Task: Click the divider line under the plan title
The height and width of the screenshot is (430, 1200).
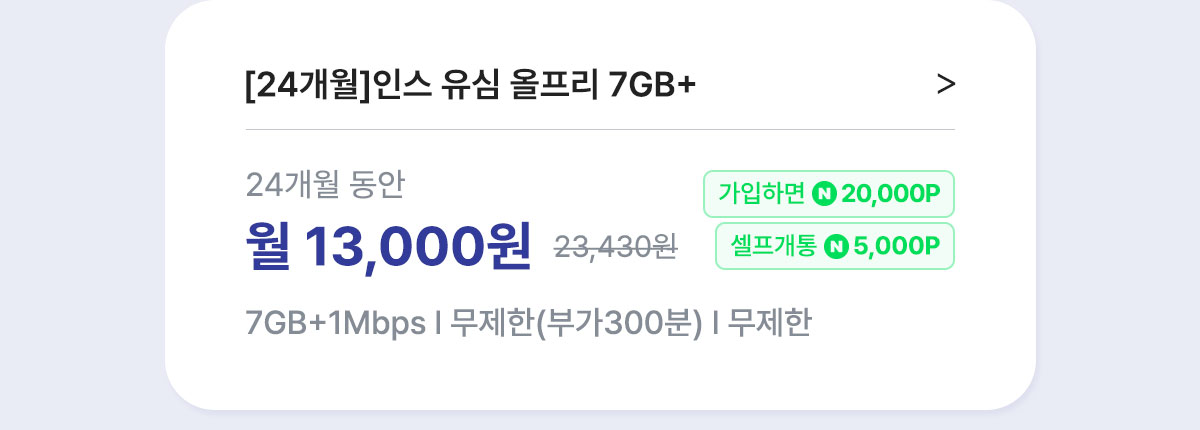Action: click(x=600, y=129)
